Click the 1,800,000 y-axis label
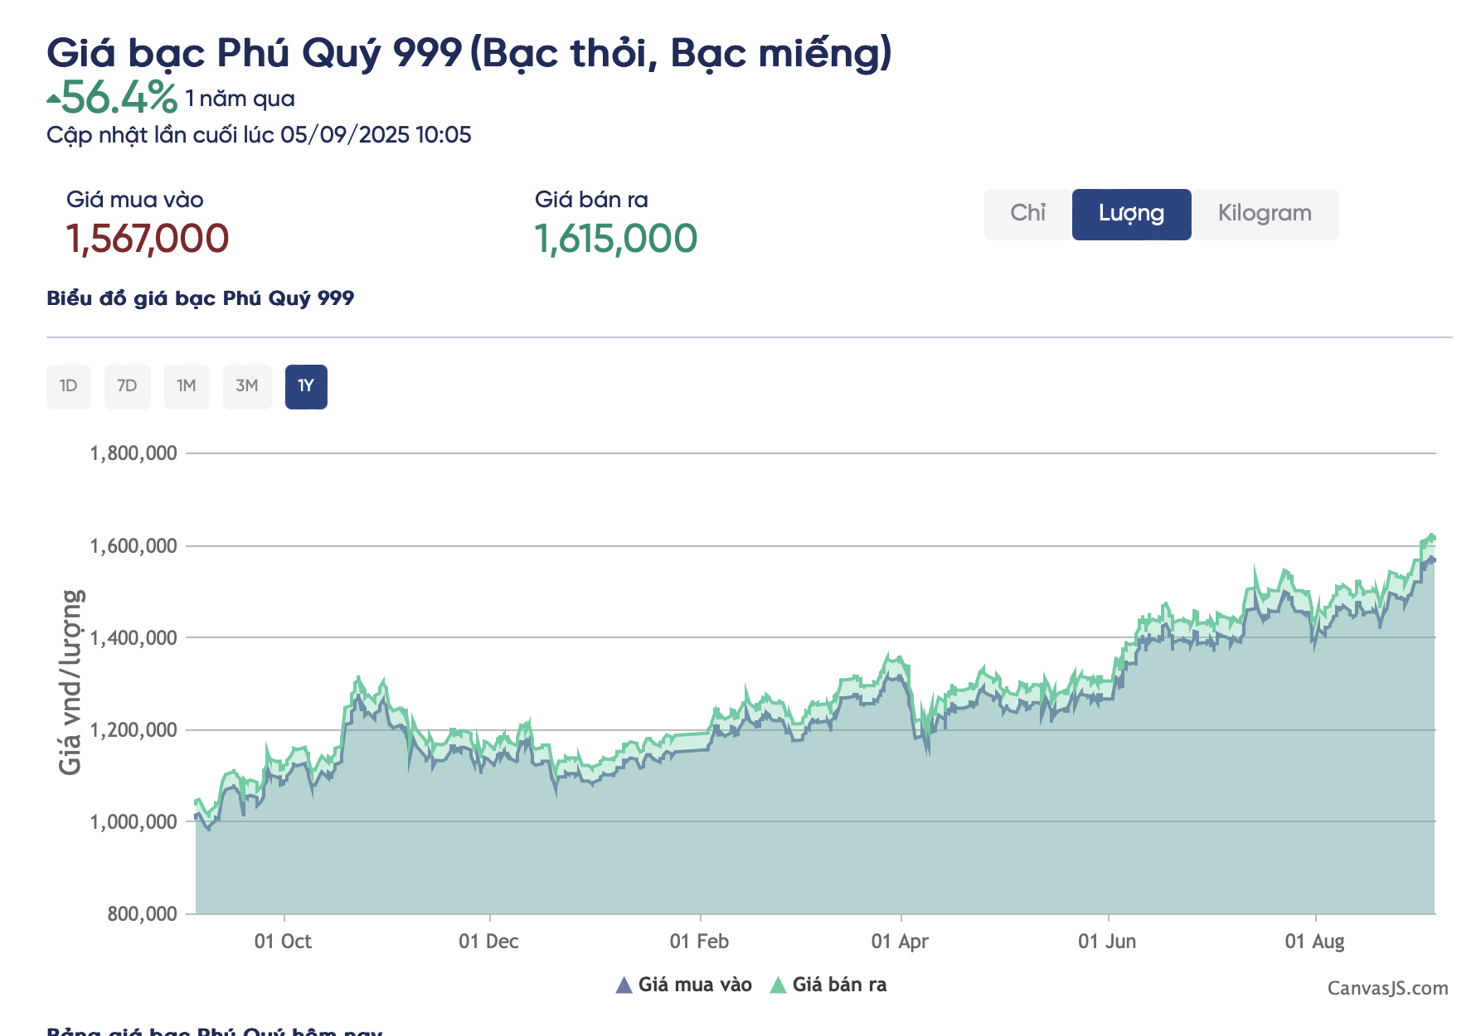The image size is (1480, 1036). [x=133, y=453]
